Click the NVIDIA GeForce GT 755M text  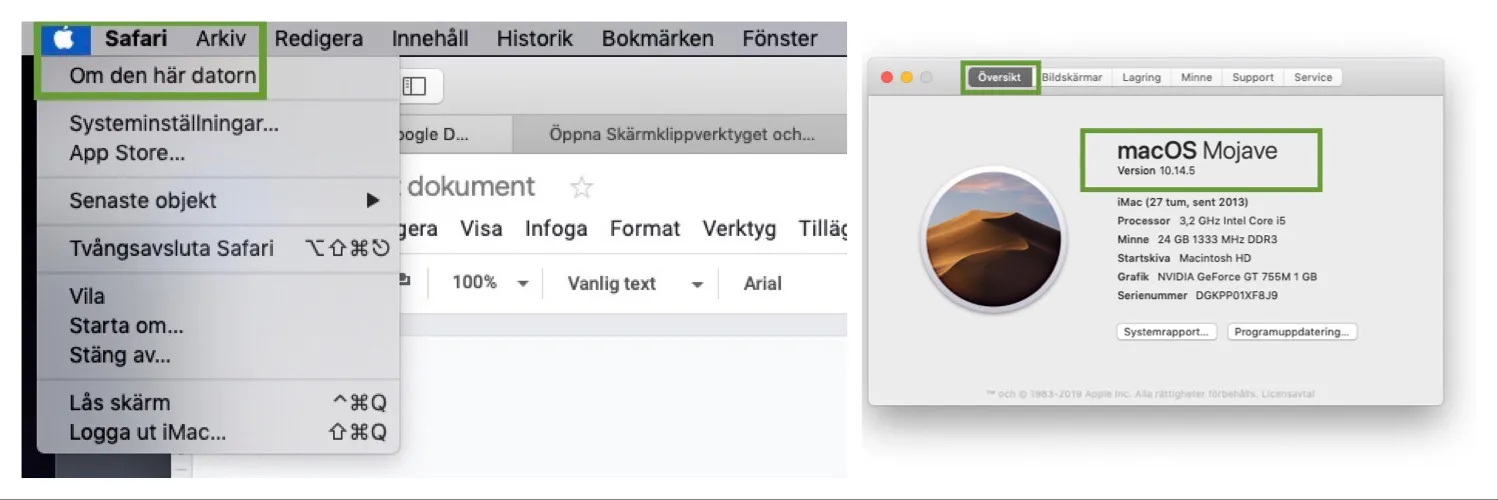pos(1237,277)
